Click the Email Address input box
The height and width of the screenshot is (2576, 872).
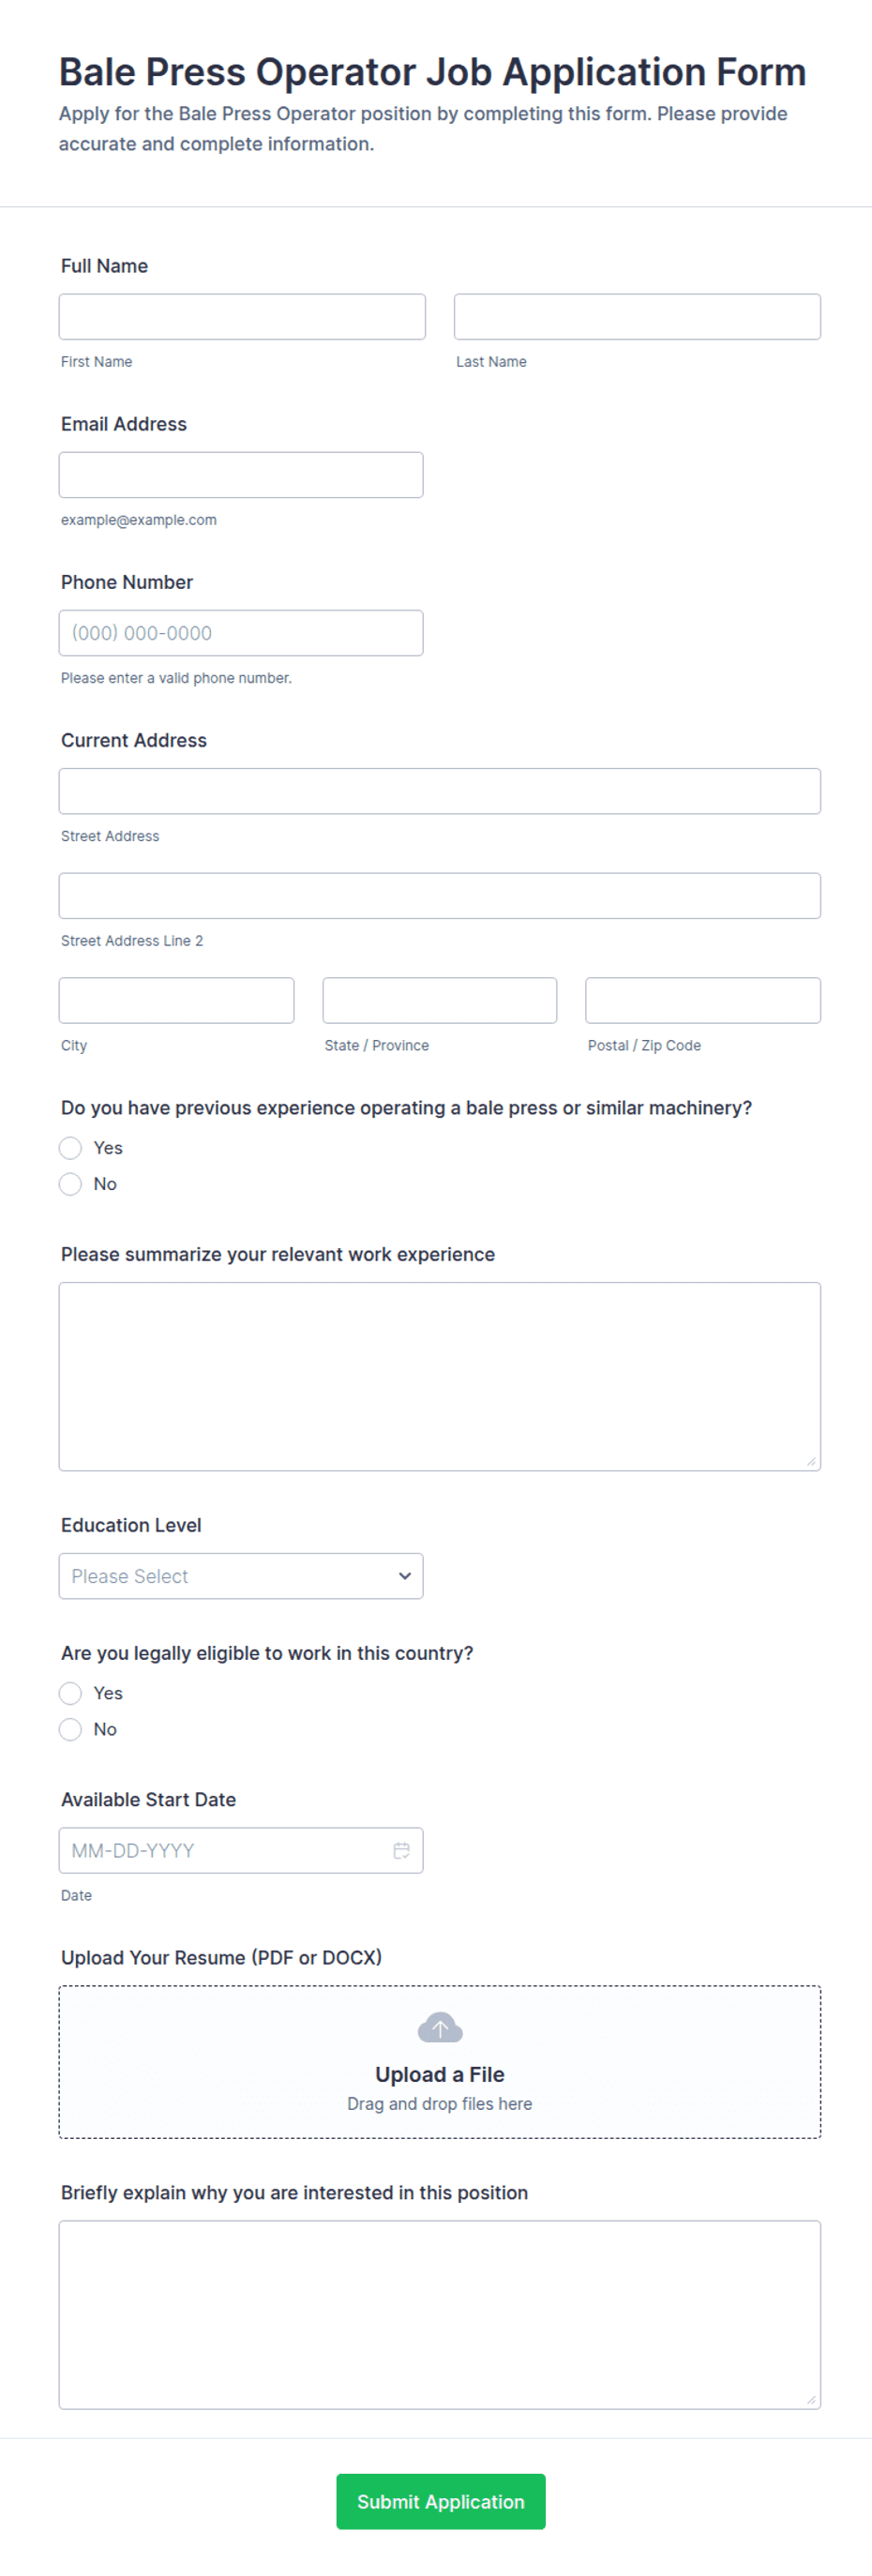pos(241,474)
